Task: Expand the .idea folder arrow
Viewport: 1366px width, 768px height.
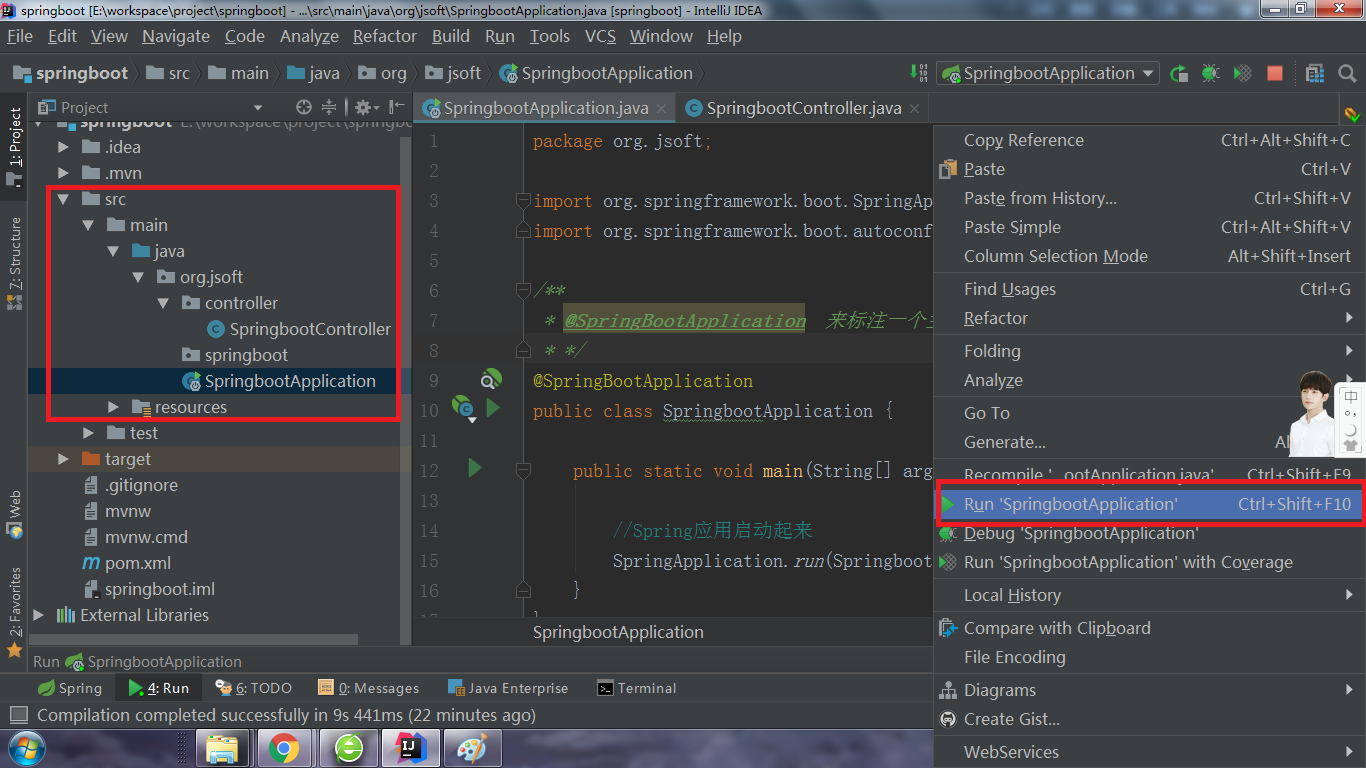Action: coord(64,147)
